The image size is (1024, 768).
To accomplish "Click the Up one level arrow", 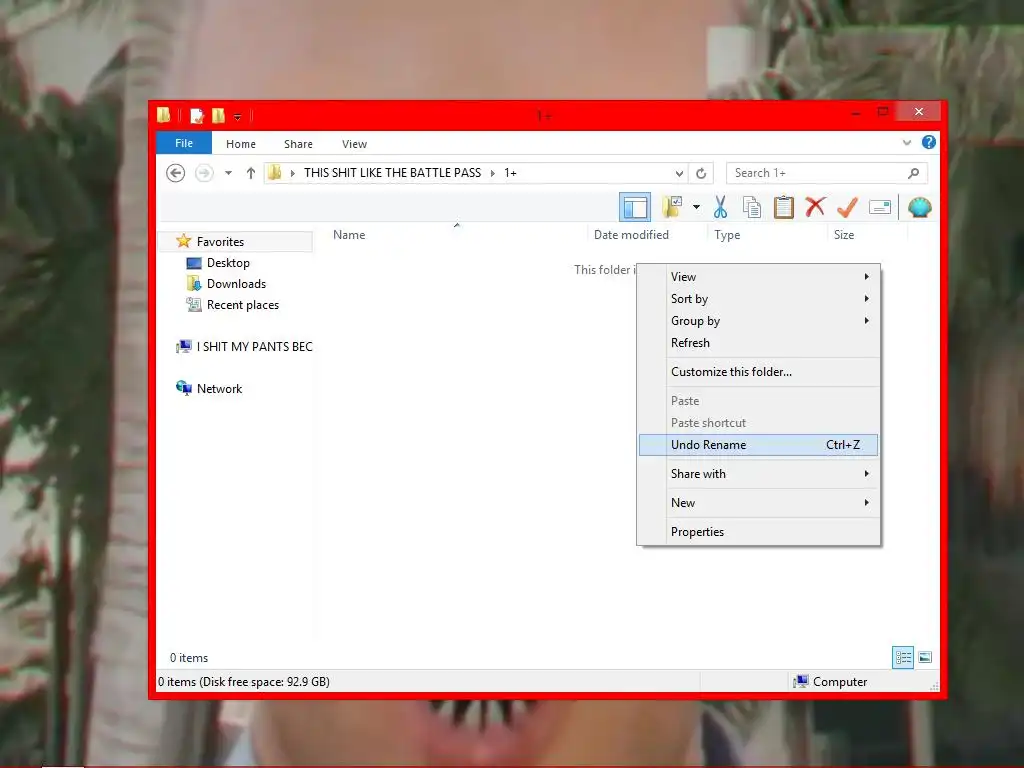I will point(251,173).
